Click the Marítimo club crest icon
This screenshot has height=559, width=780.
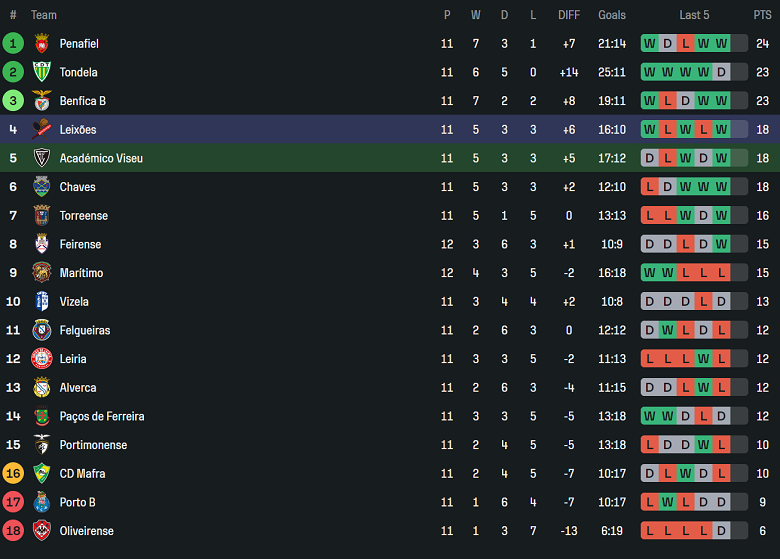(42, 272)
